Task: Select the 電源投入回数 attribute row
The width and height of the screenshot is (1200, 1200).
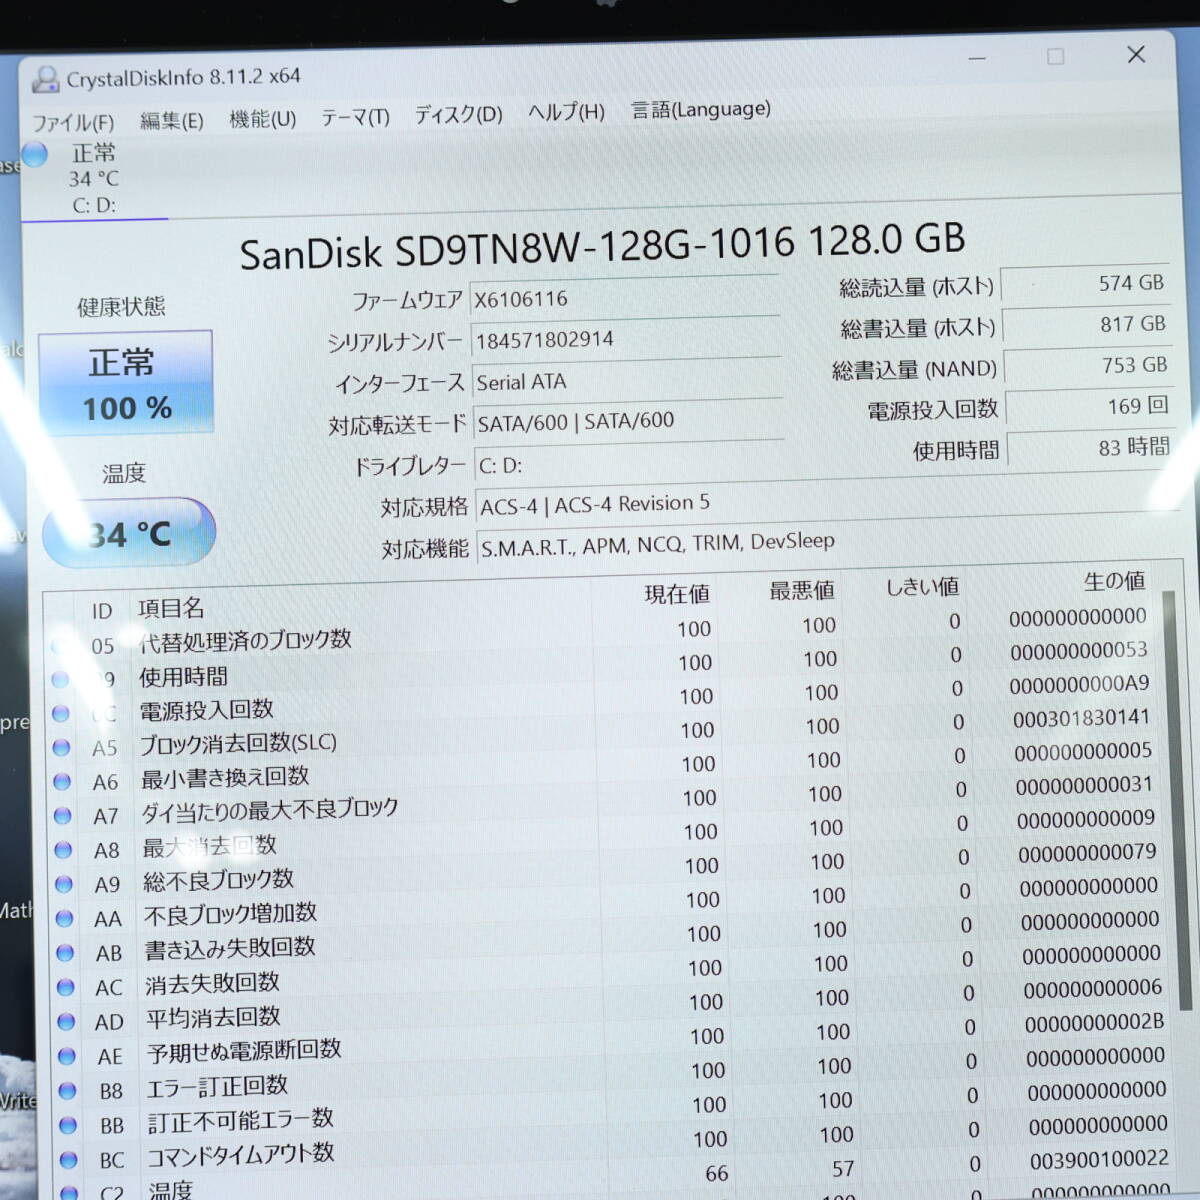Action: pyautogui.click(x=600, y=701)
